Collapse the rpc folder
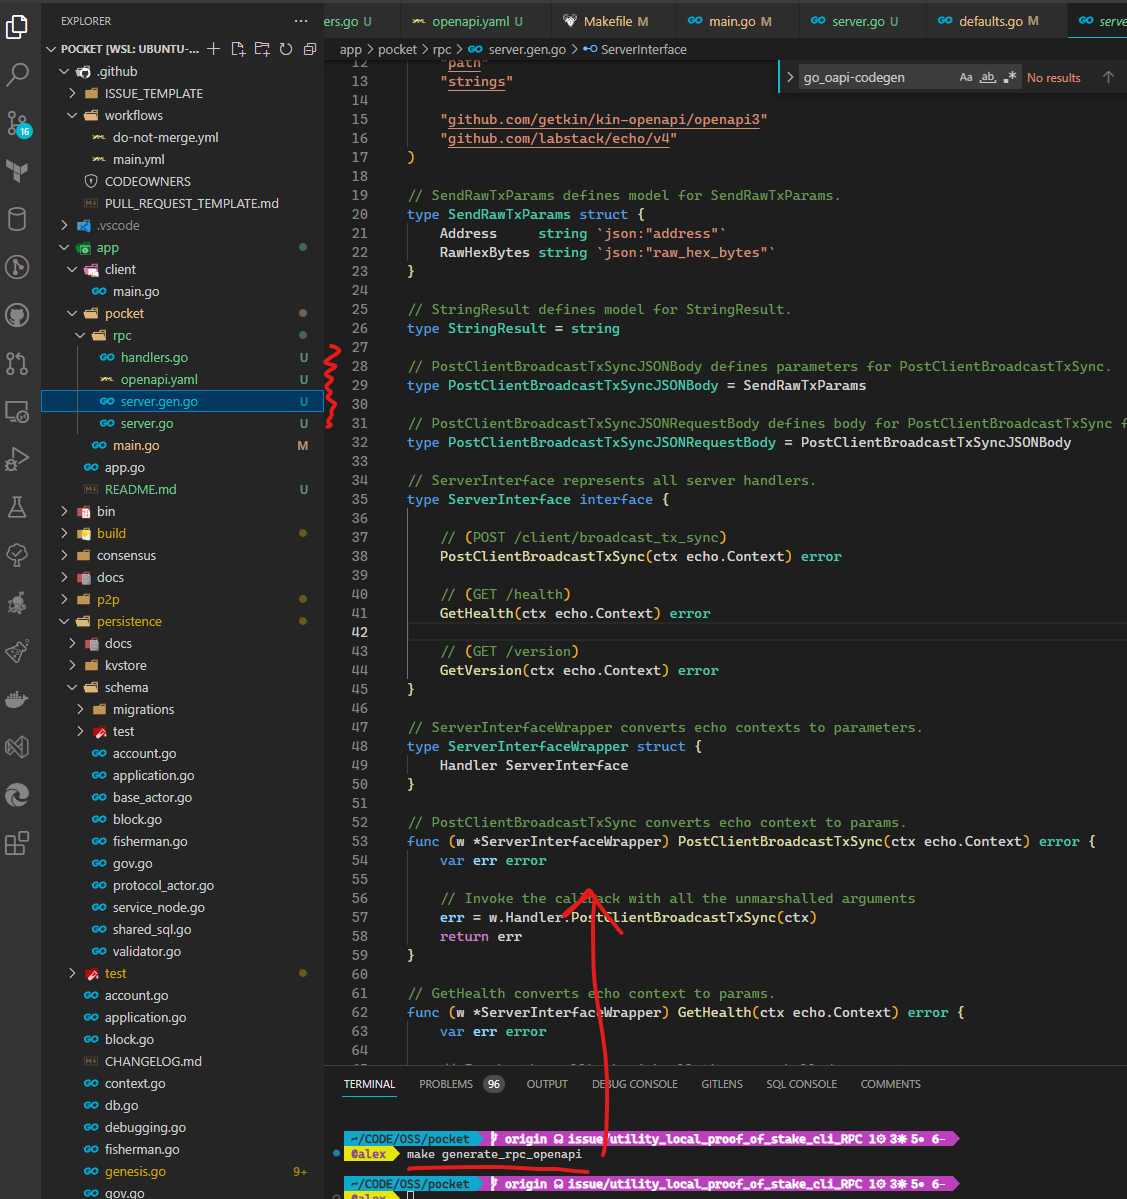Screen dimensions: 1127x1199 (x=80, y=336)
